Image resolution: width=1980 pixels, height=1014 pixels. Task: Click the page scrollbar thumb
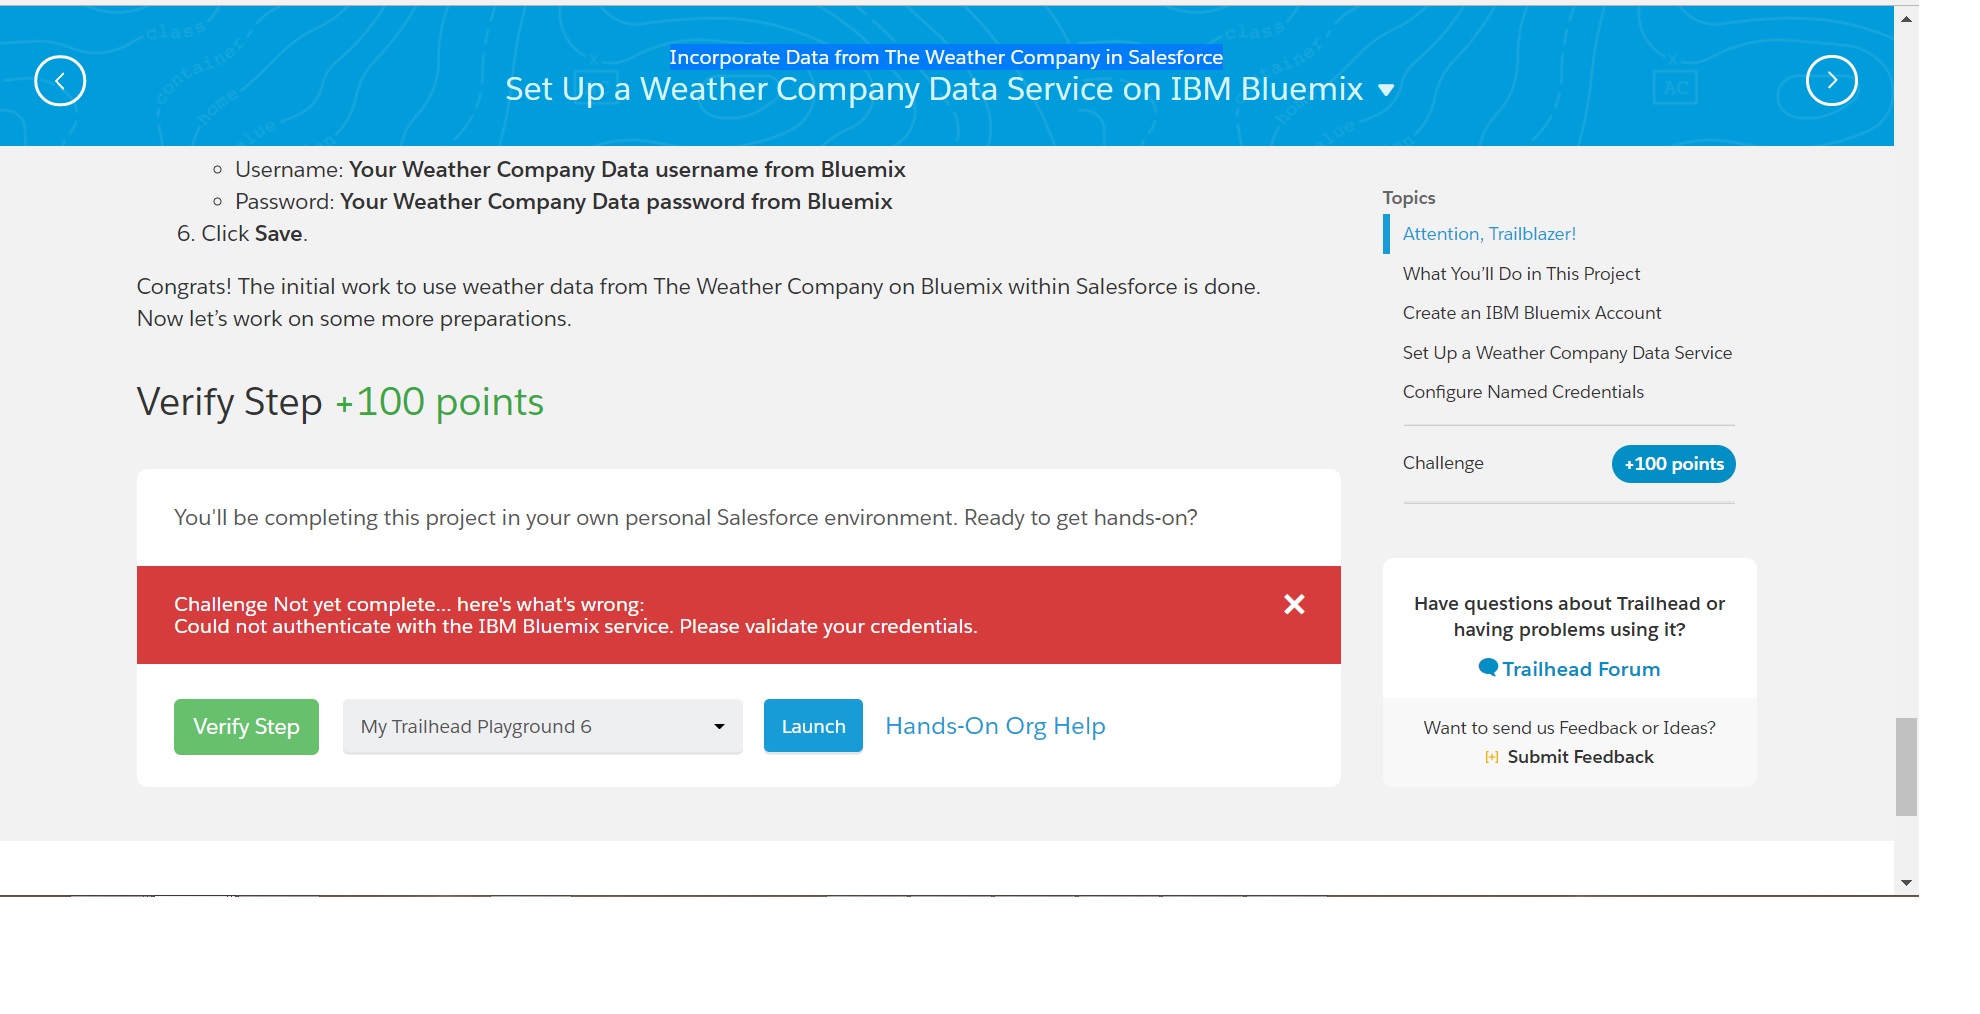pyautogui.click(x=1906, y=766)
